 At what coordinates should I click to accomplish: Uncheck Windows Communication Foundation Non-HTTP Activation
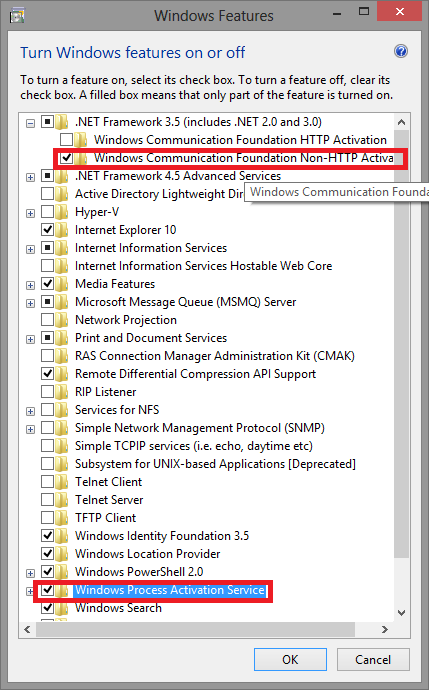pos(66,158)
